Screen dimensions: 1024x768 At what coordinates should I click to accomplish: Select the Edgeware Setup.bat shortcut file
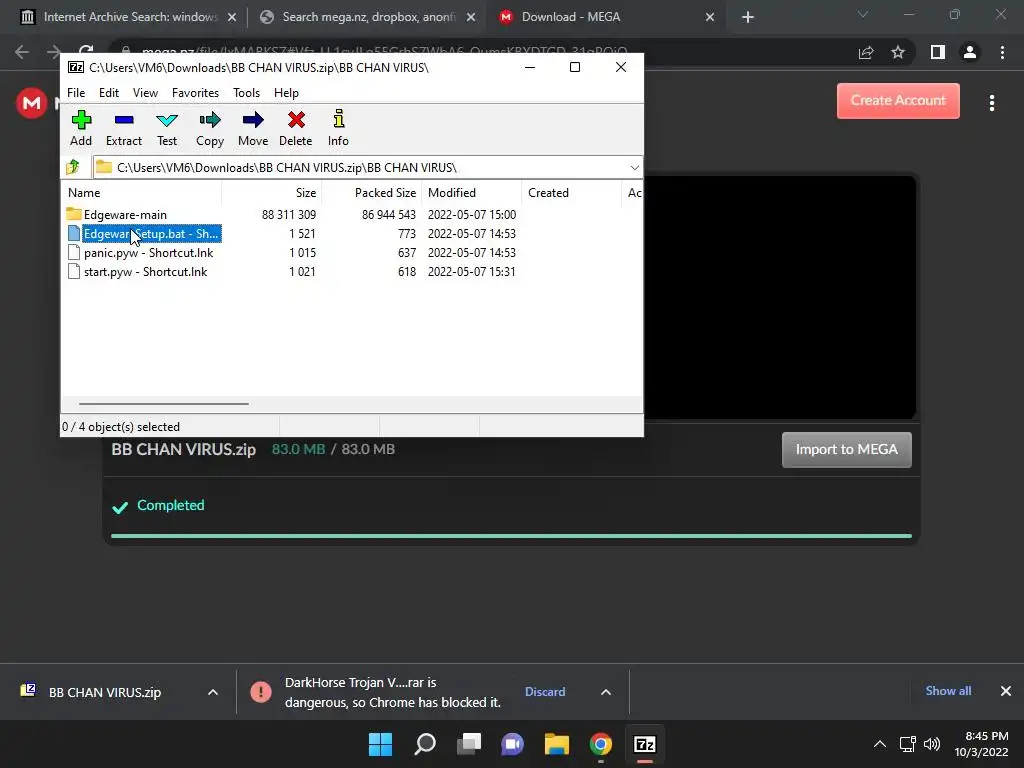151,234
